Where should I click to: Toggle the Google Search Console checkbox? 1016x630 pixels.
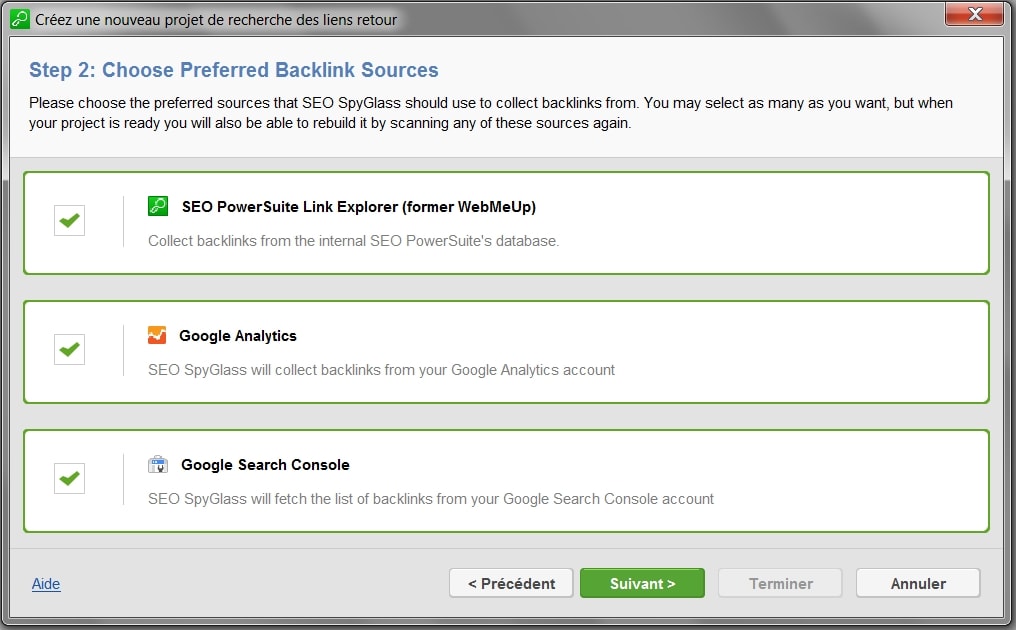click(69, 478)
